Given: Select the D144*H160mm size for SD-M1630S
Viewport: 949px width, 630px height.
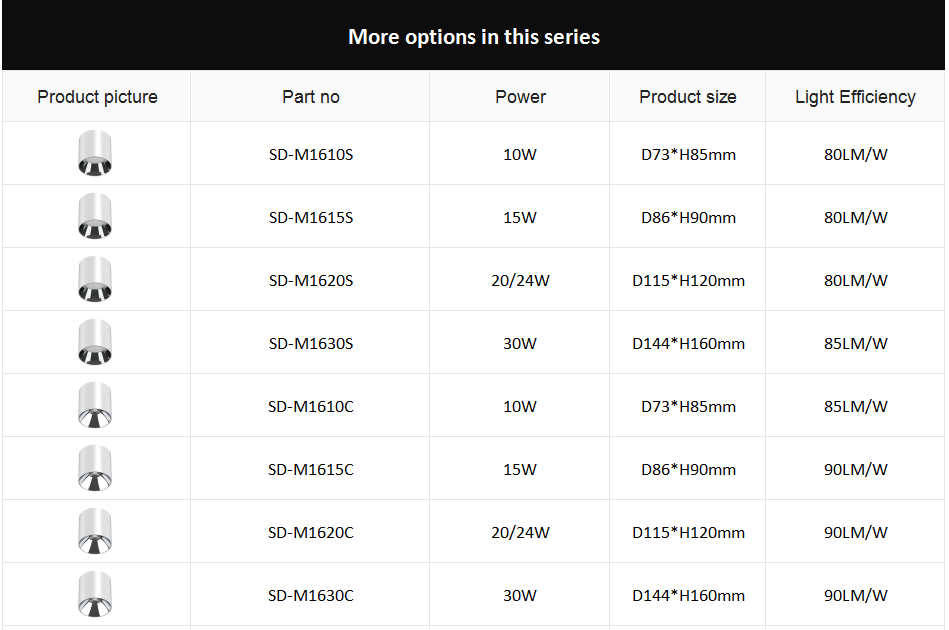Looking at the screenshot, I should tap(689, 344).
